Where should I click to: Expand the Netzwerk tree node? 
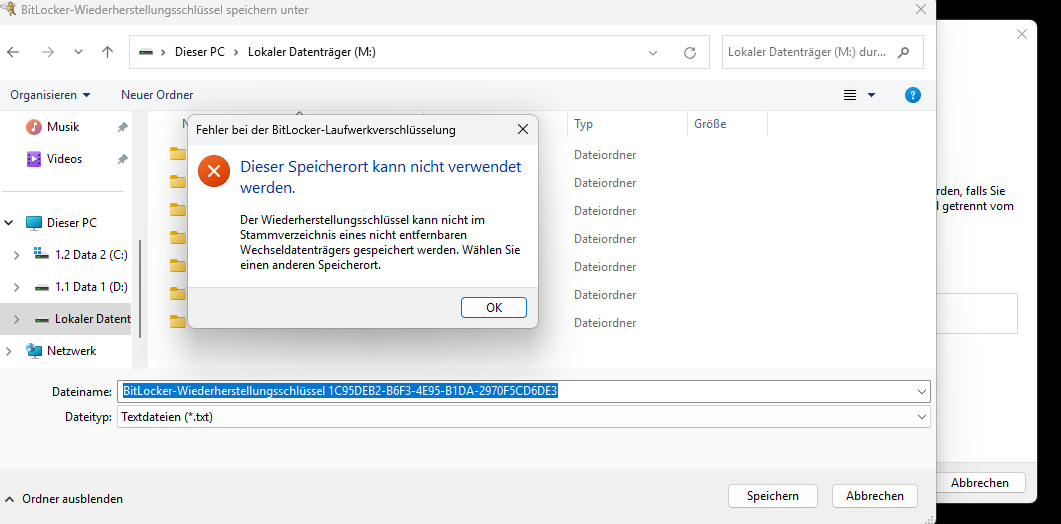point(9,351)
